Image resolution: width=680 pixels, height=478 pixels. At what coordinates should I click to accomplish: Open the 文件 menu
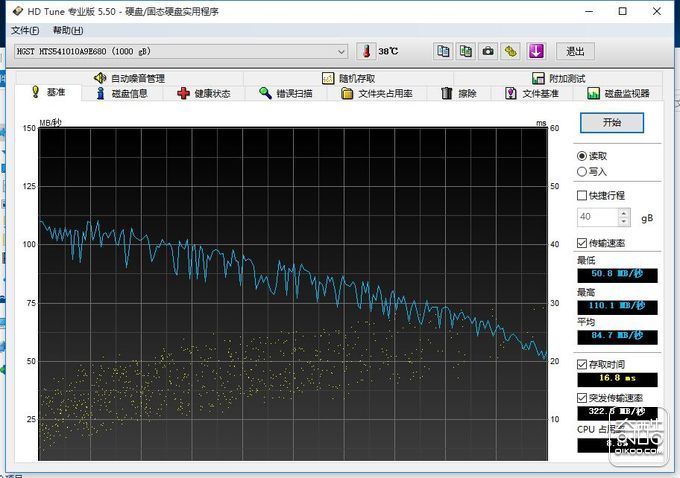(x=25, y=30)
